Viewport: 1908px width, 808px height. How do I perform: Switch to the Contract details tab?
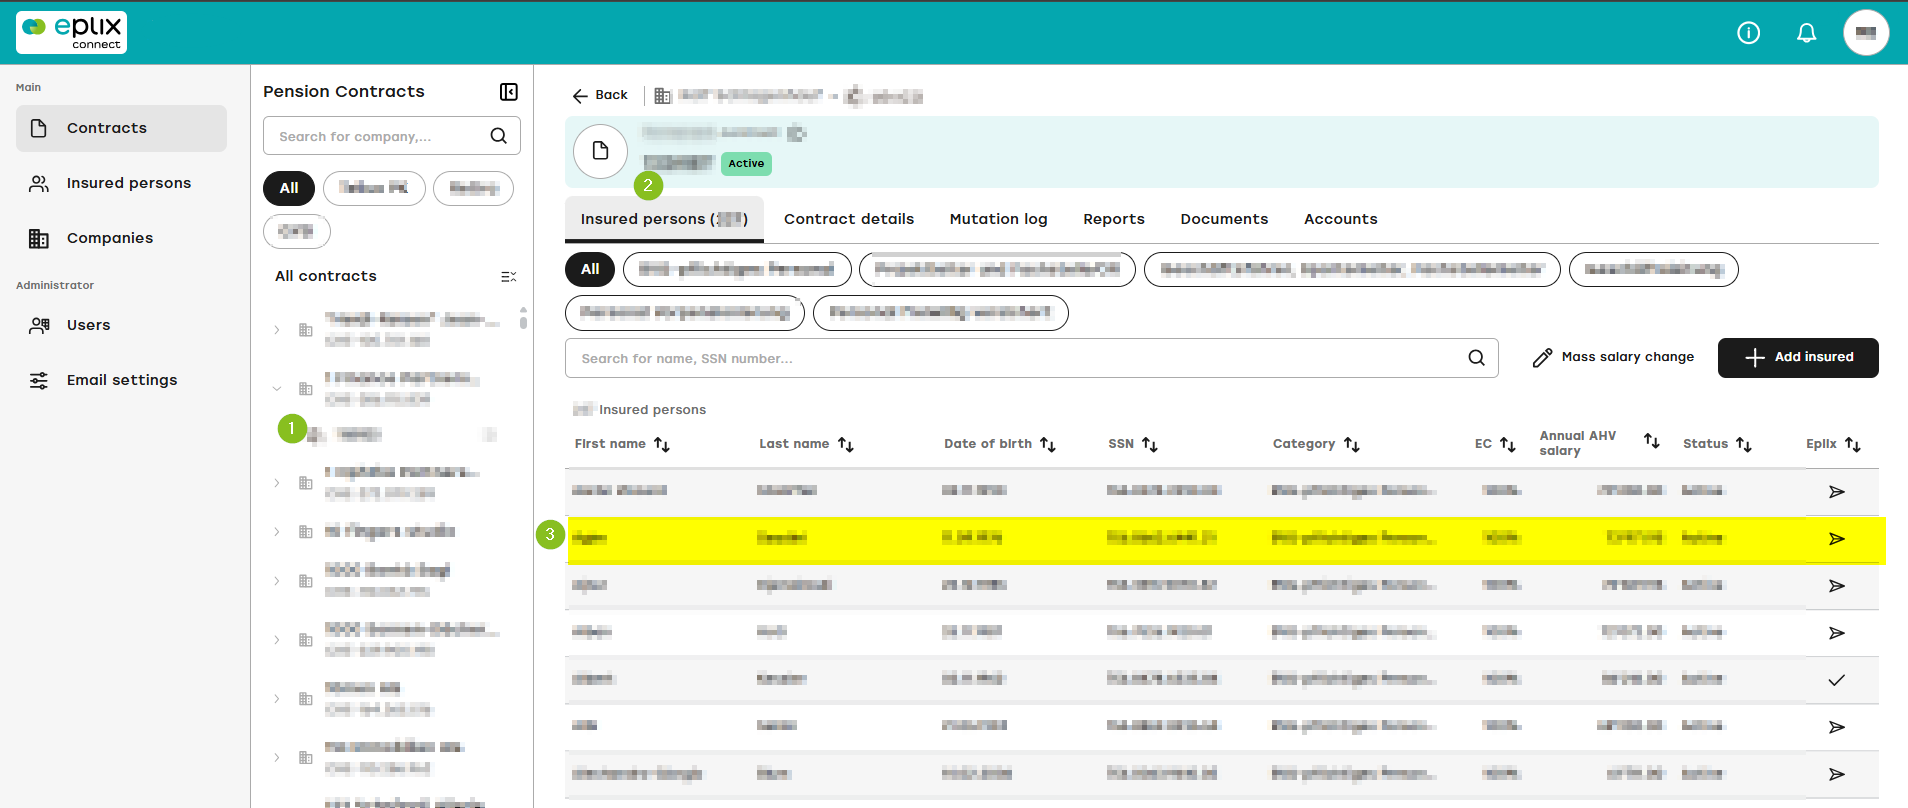click(849, 219)
